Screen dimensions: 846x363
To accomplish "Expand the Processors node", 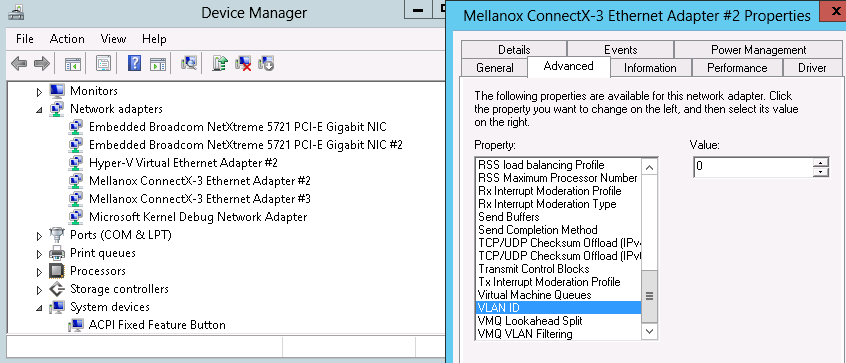I will coord(39,272).
